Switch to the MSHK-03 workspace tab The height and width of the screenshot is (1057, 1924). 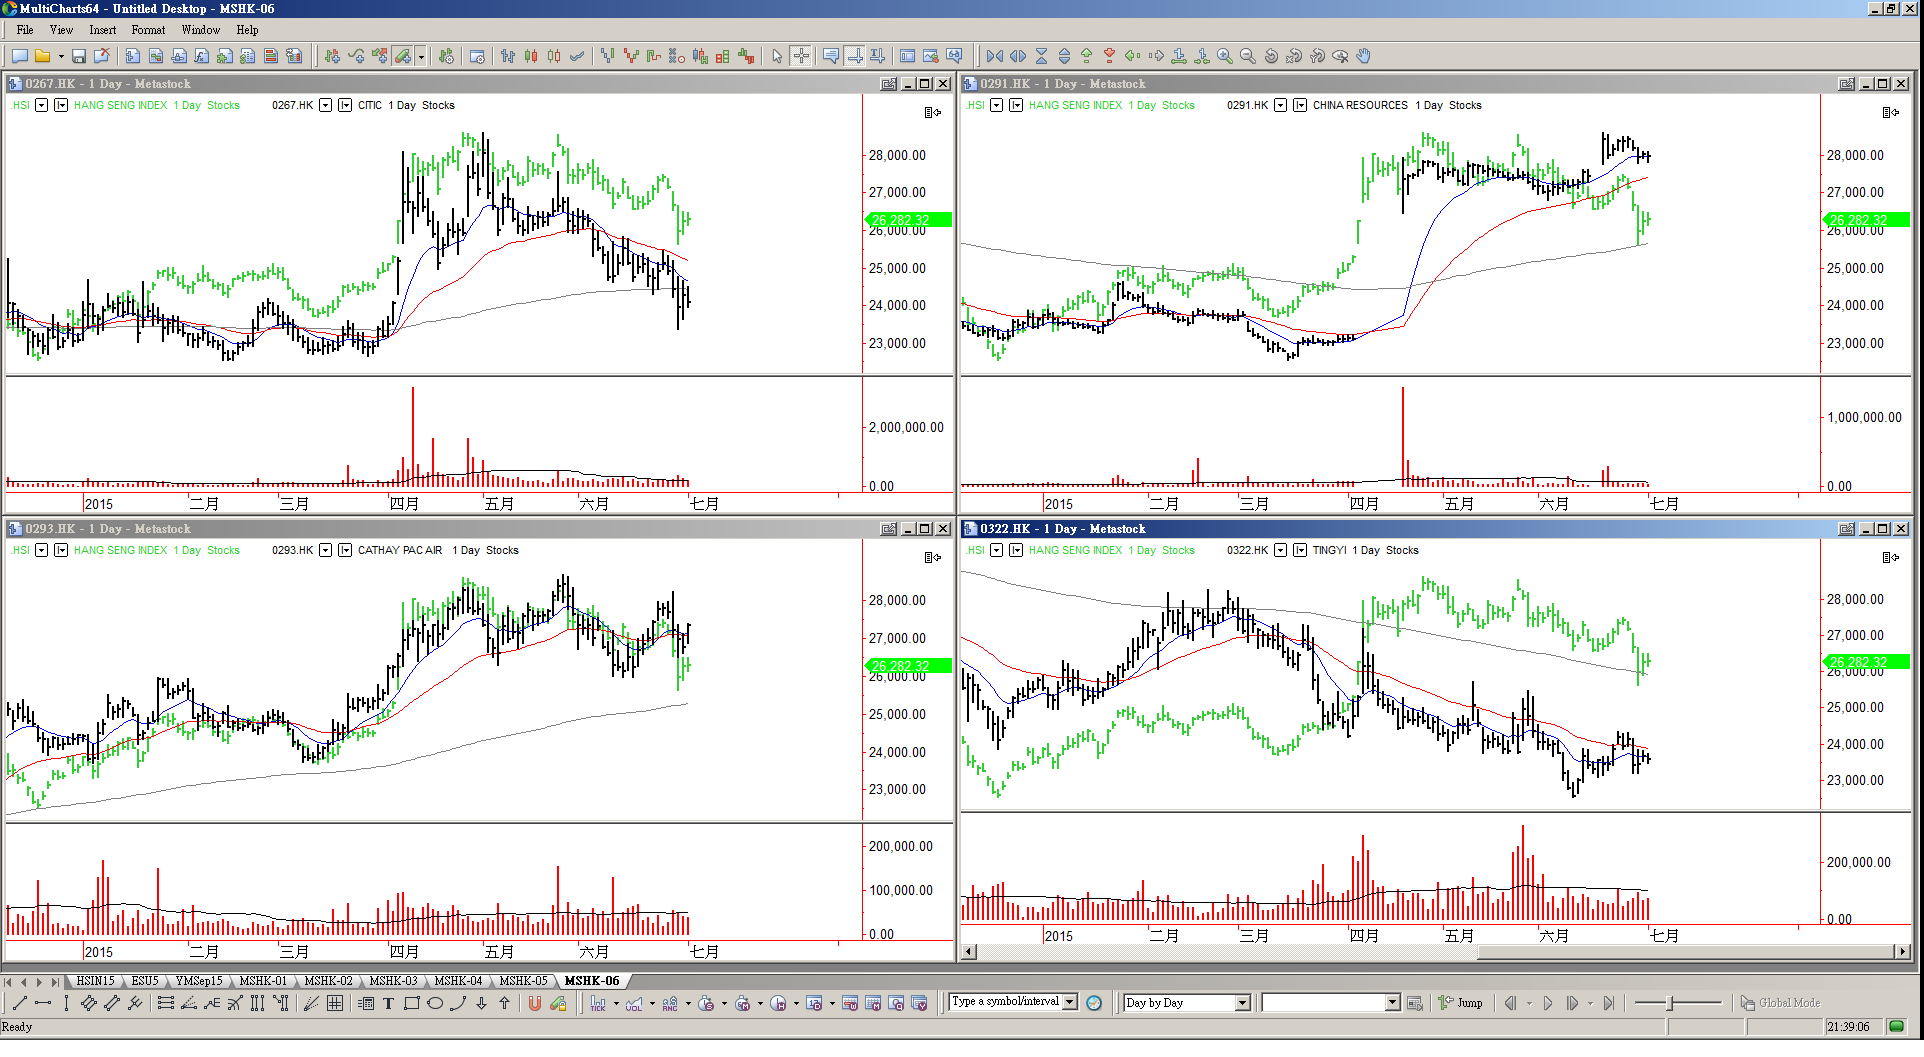tap(393, 981)
